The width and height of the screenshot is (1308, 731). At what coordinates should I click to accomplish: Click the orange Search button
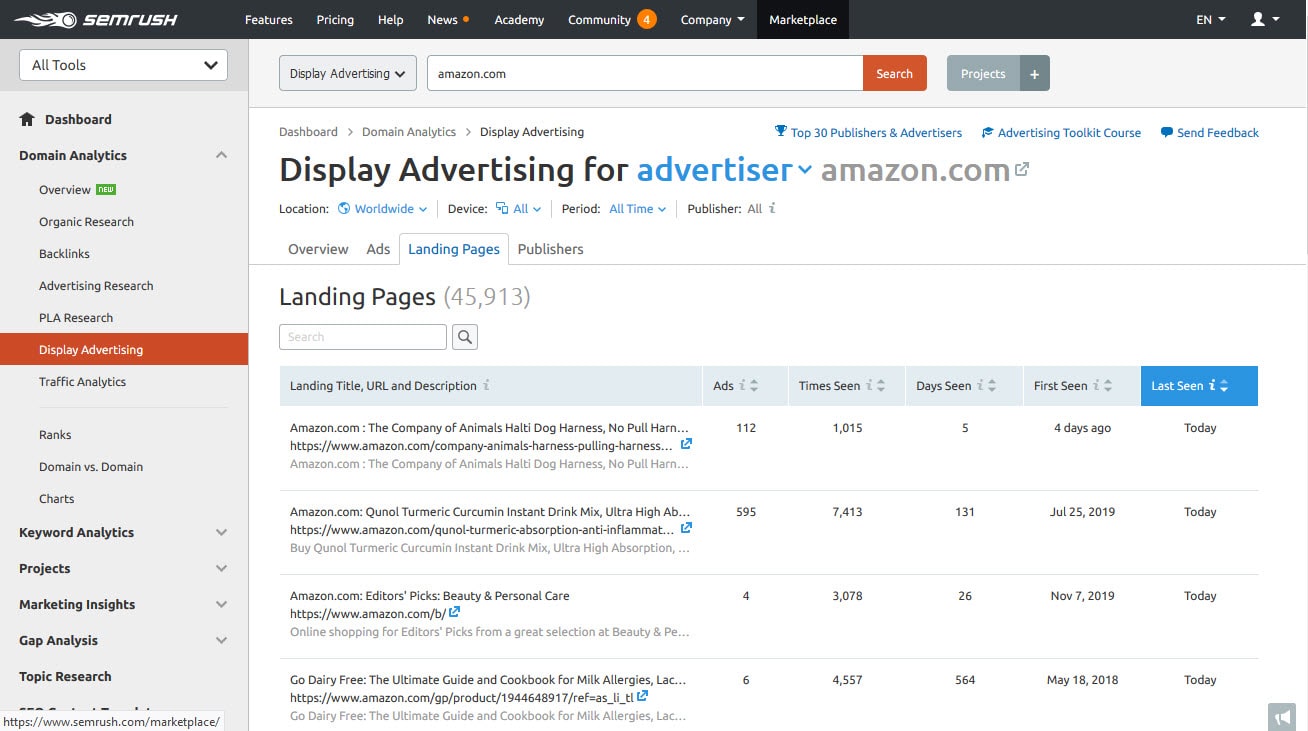(x=894, y=72)
